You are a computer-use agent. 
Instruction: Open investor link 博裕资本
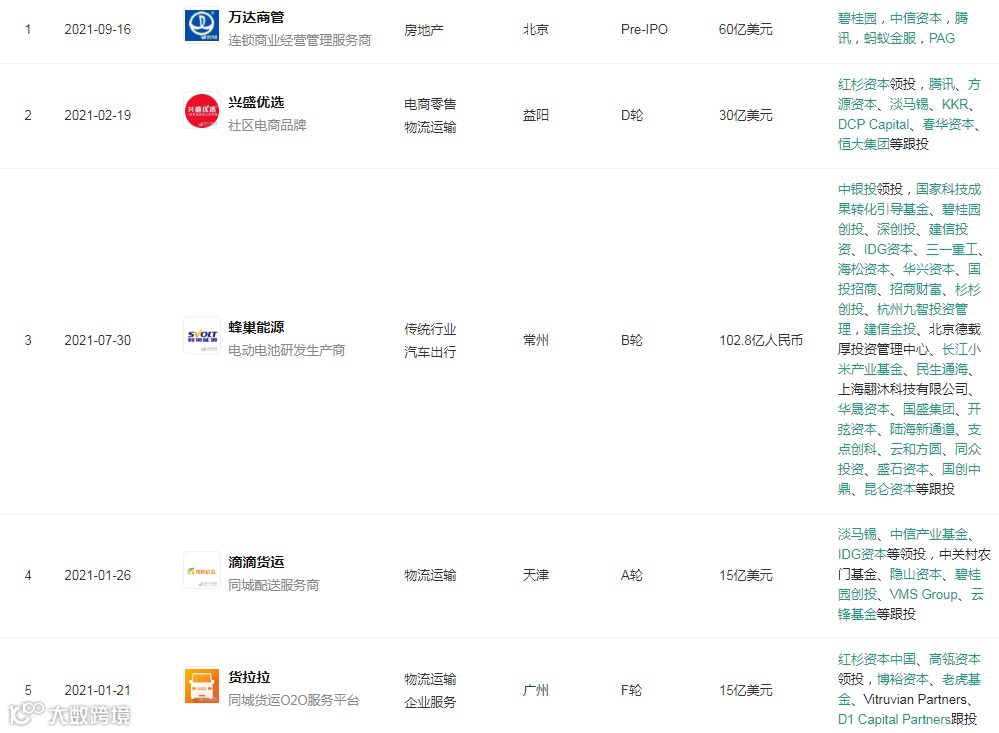[x=903, y=679]
